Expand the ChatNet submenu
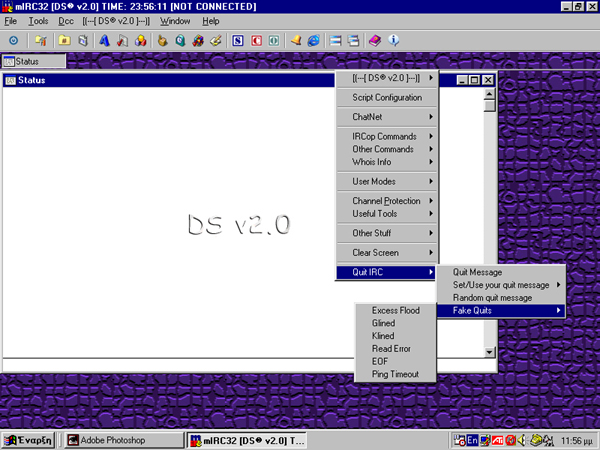 click(x=387, y=117)
